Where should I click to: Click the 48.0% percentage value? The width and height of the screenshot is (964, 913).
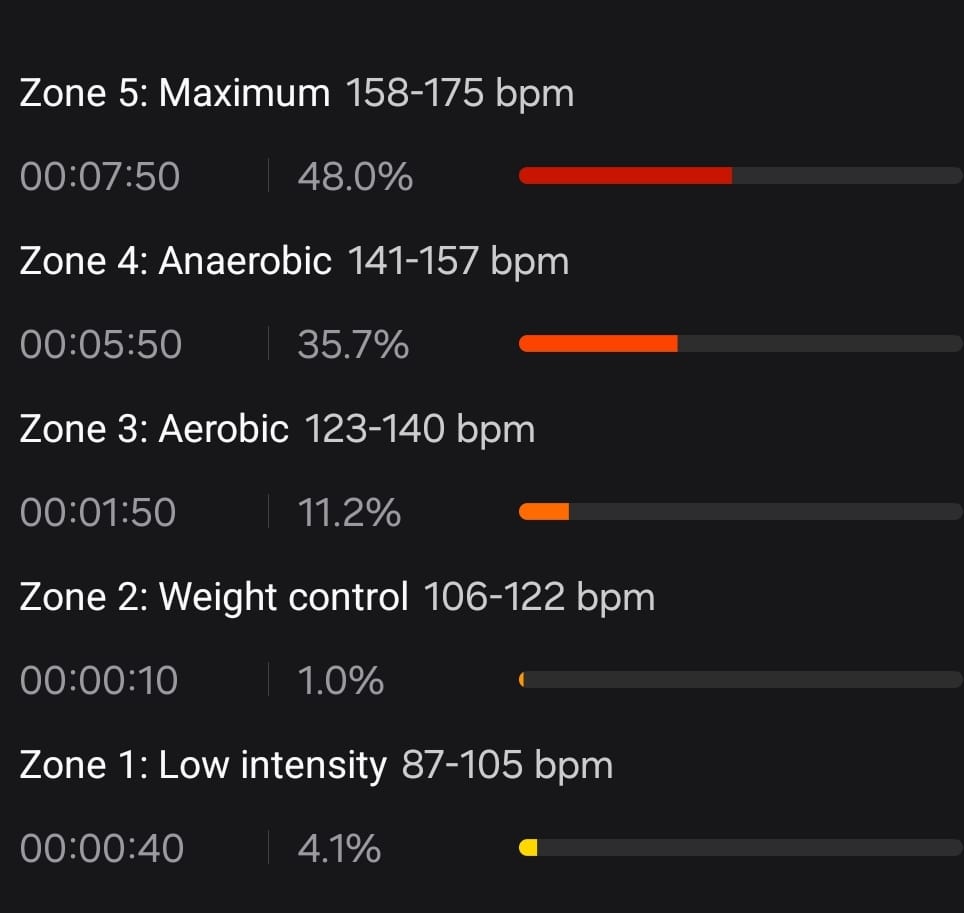[x=354, y=177]
